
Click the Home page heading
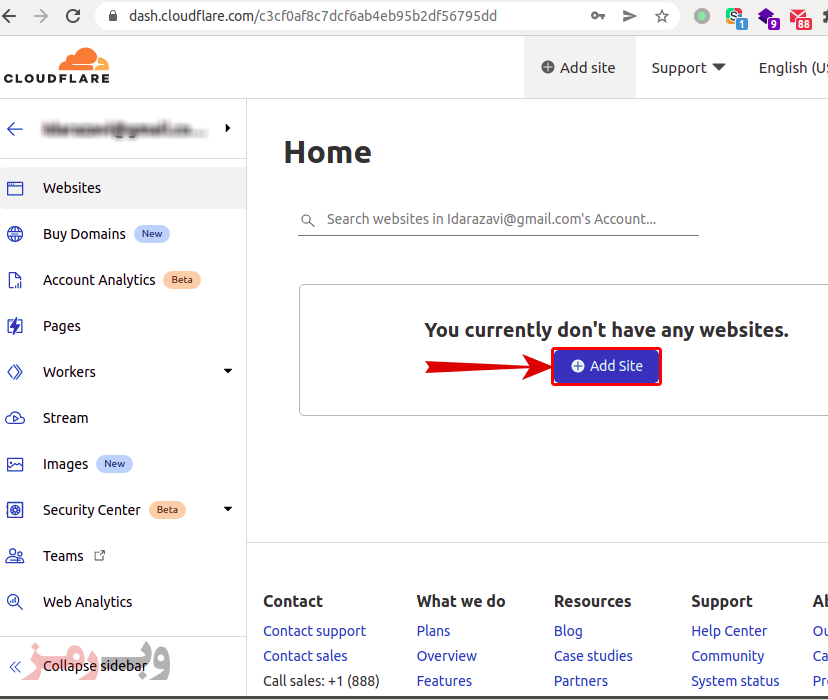328,153
